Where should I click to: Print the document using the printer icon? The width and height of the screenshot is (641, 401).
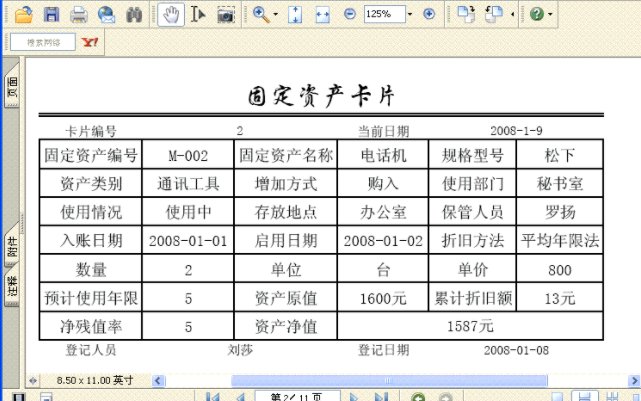point(78,15)
